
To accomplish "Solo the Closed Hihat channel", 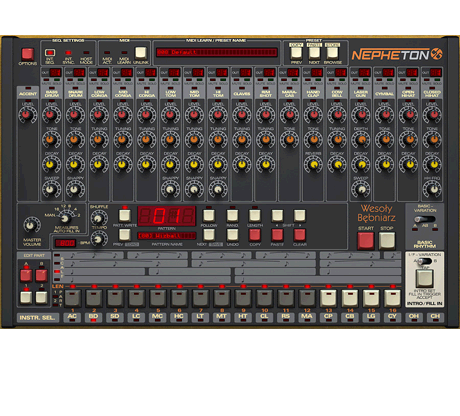I will coord(437,80).
